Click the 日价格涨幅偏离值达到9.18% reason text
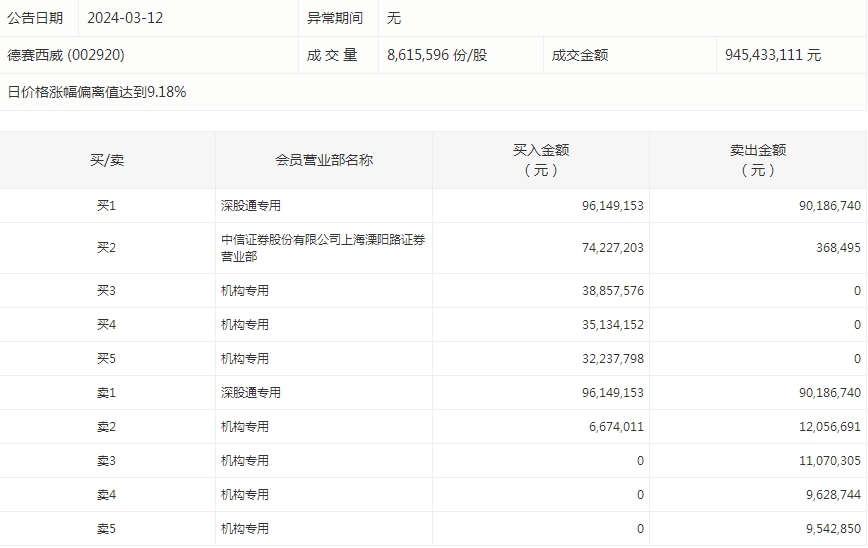The width and height of the screenshot is (868, 548). 97,92
